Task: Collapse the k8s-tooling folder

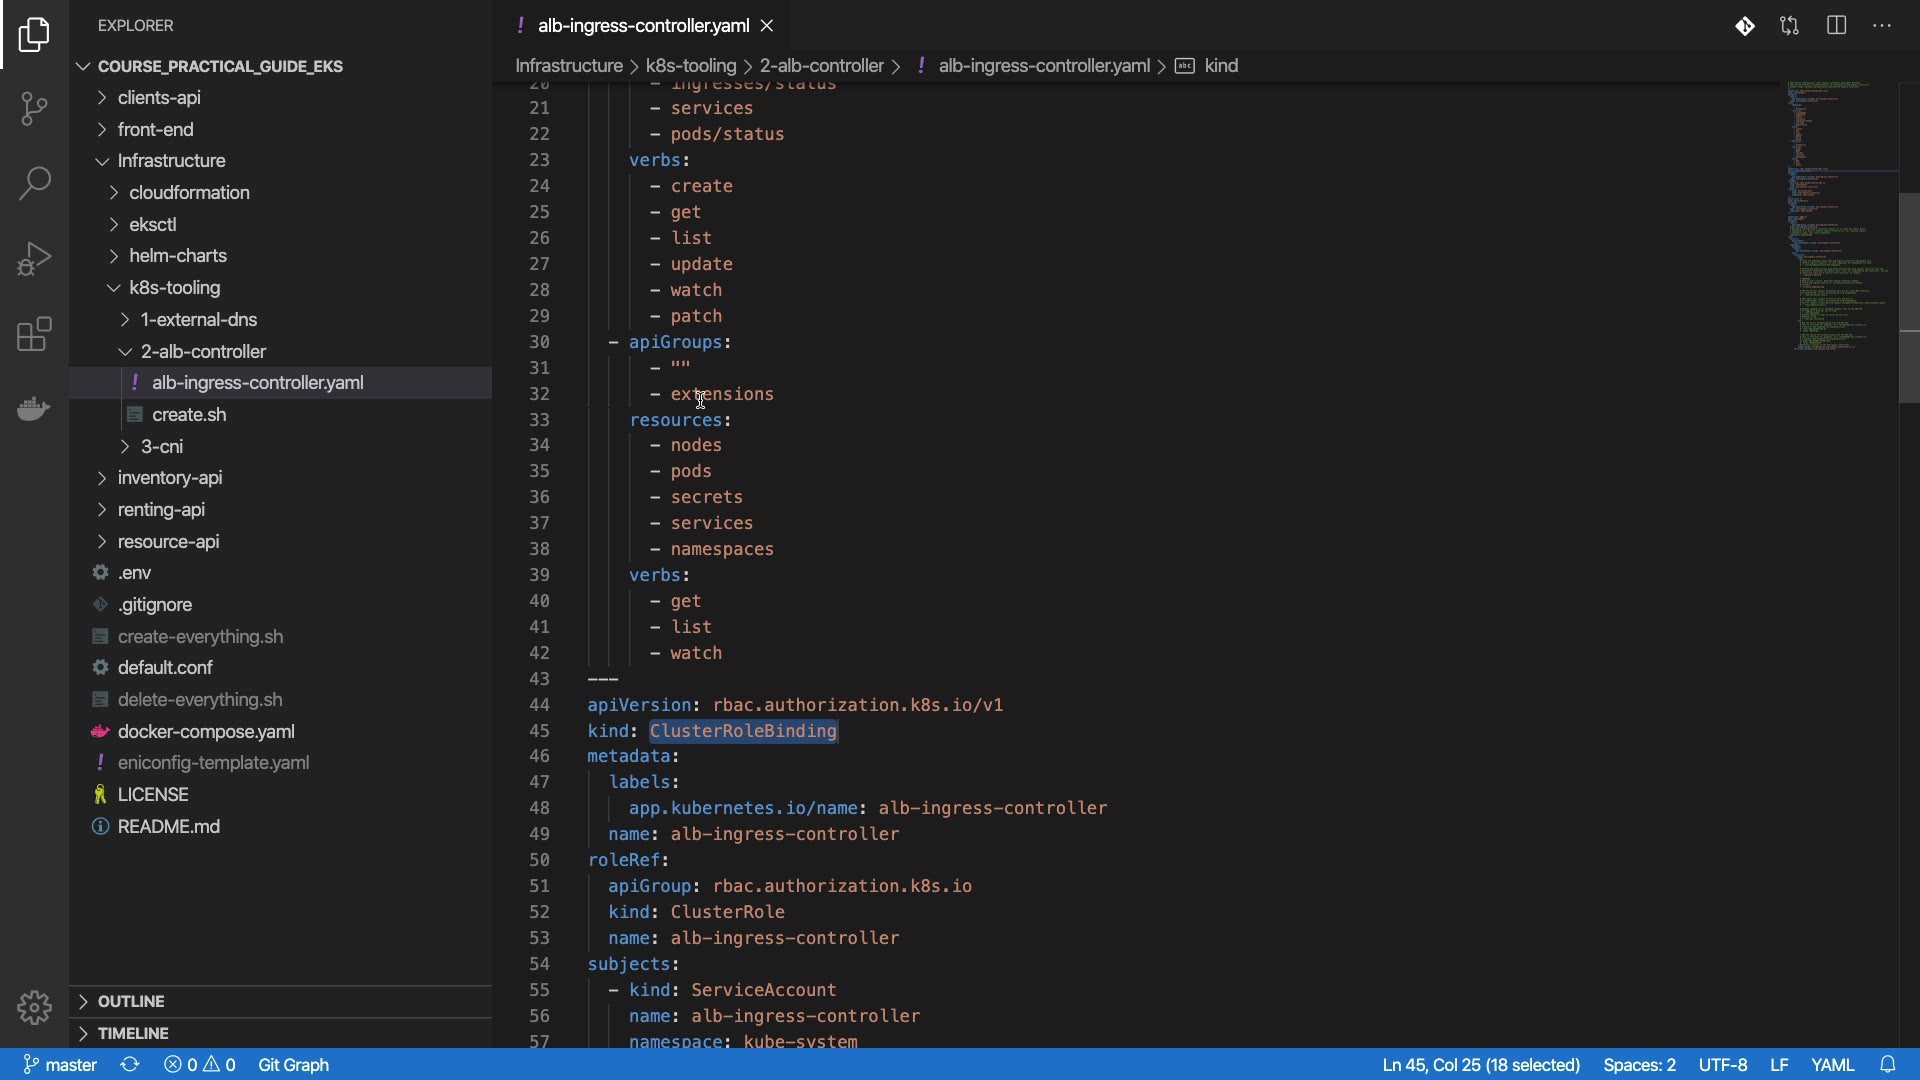Action: pyautogui.click(x=174, y=288)
